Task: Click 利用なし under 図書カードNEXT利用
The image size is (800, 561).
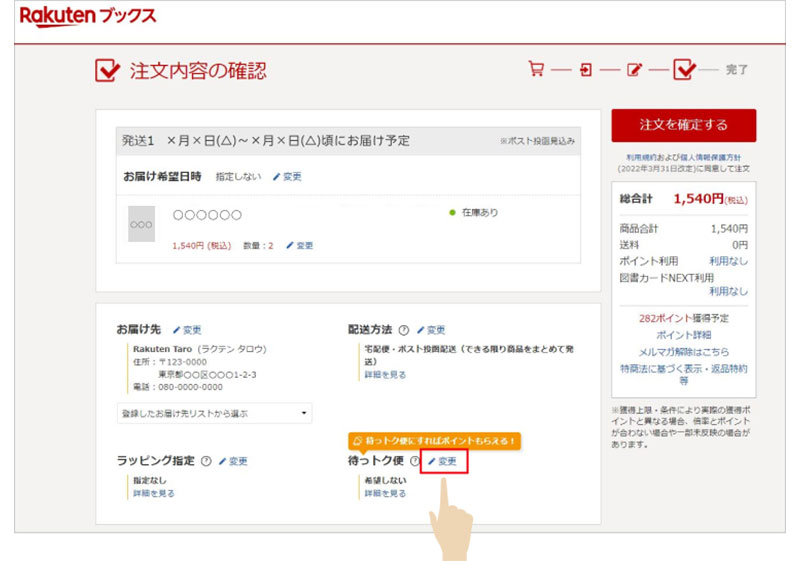Action: coord(729,291)
